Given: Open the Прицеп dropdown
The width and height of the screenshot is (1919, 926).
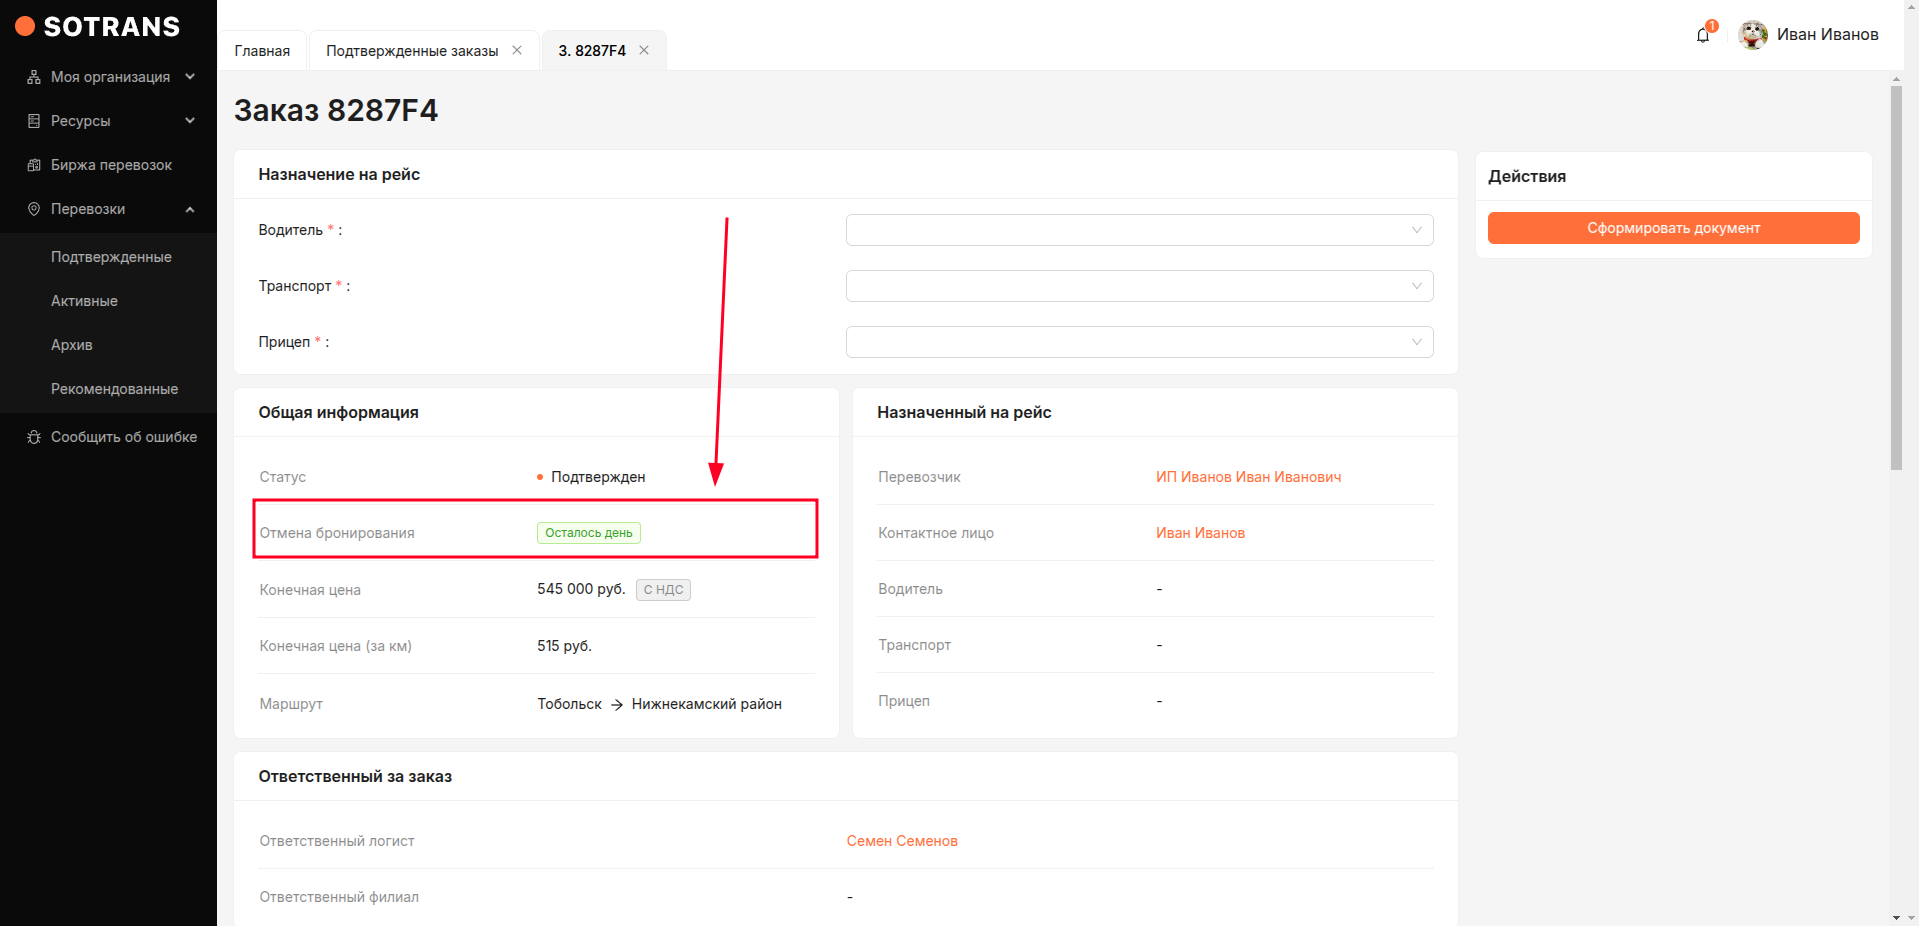Looking at the screenshot, I should click(1139, 342).
